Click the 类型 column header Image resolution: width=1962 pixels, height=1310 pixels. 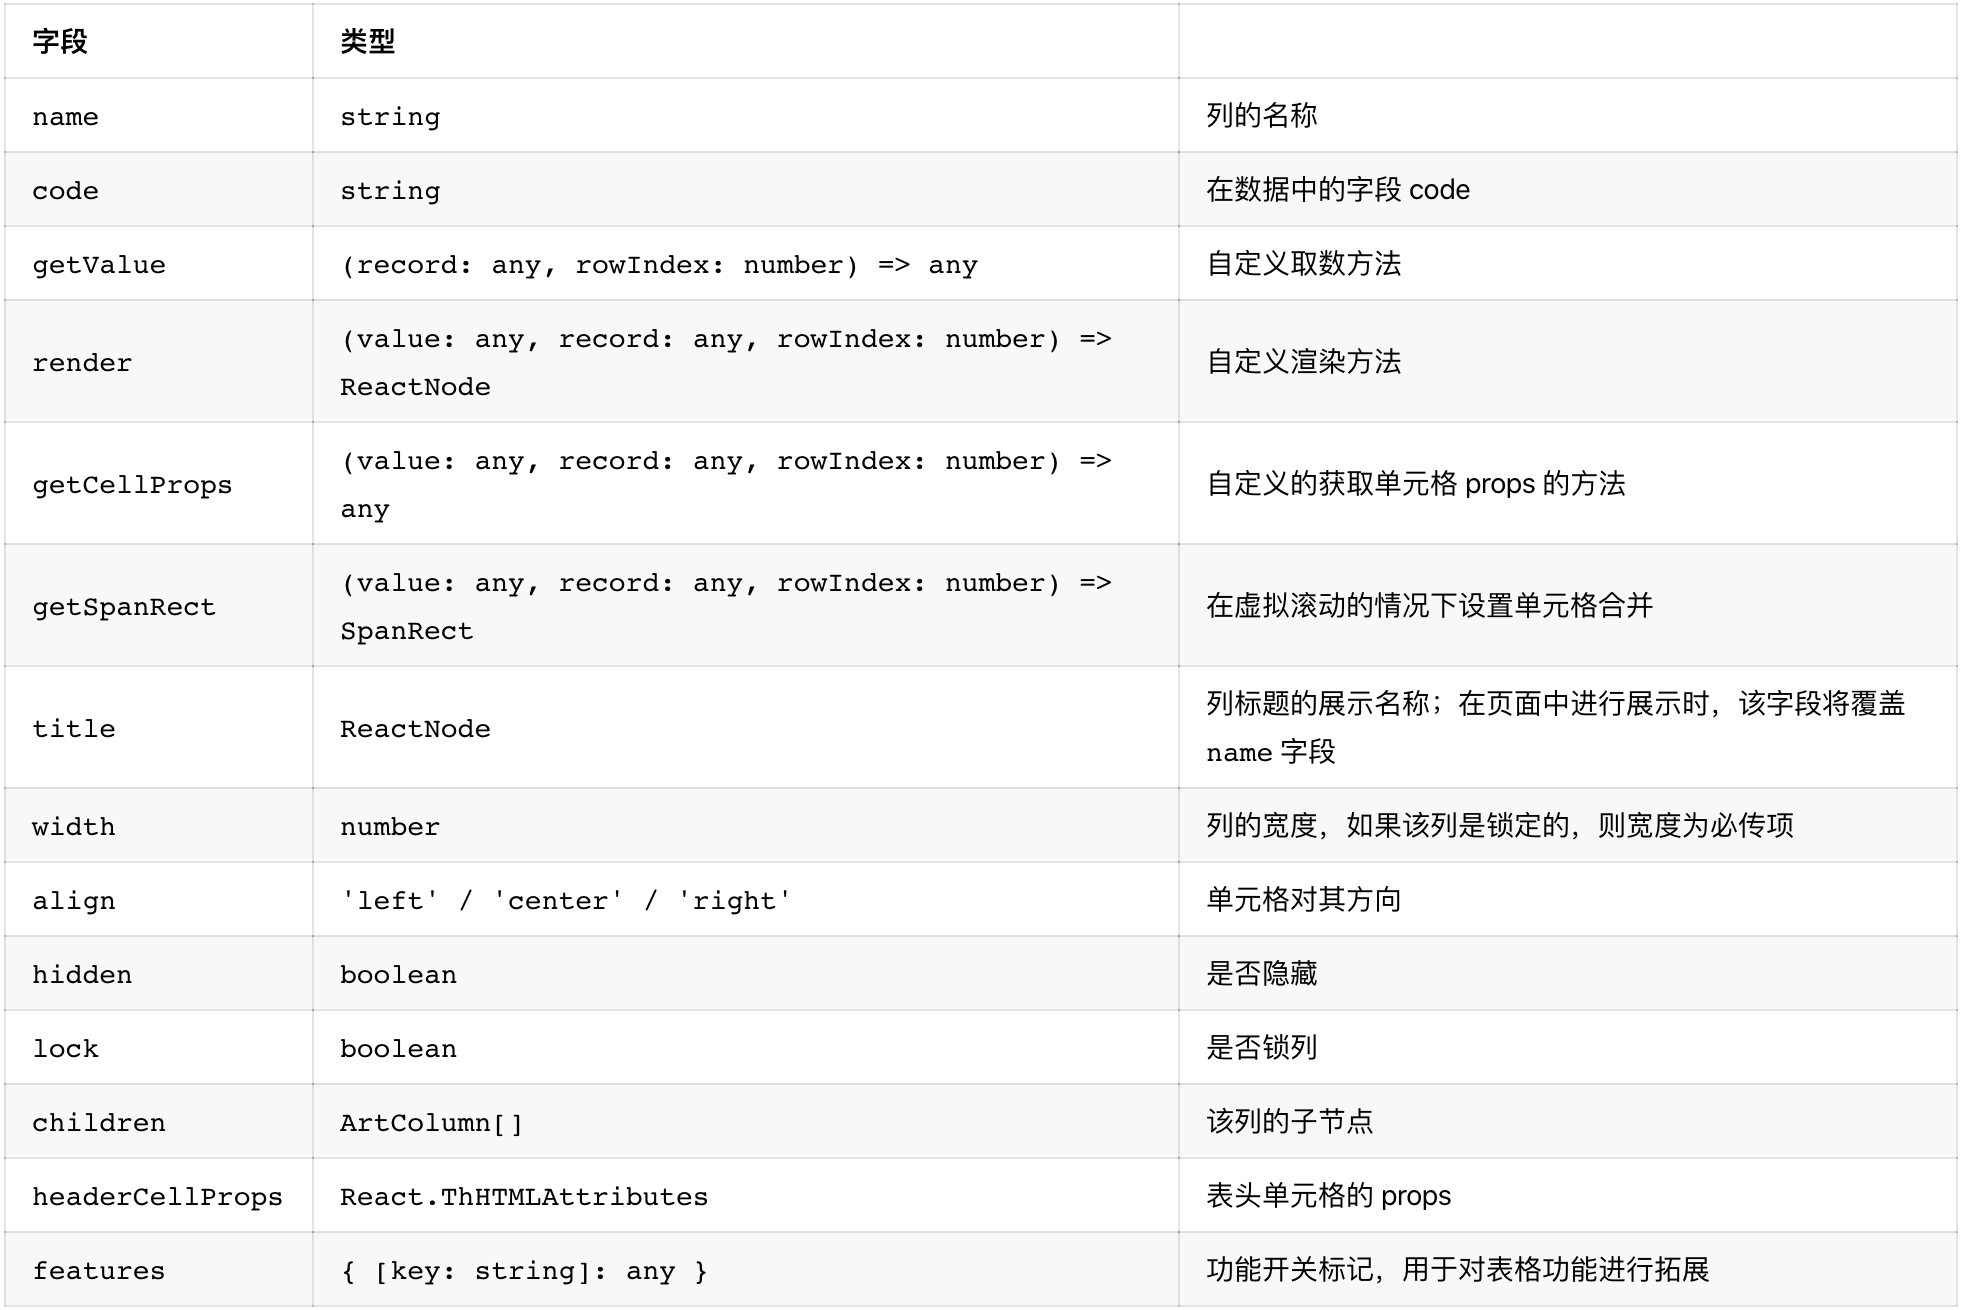(365, 42)
